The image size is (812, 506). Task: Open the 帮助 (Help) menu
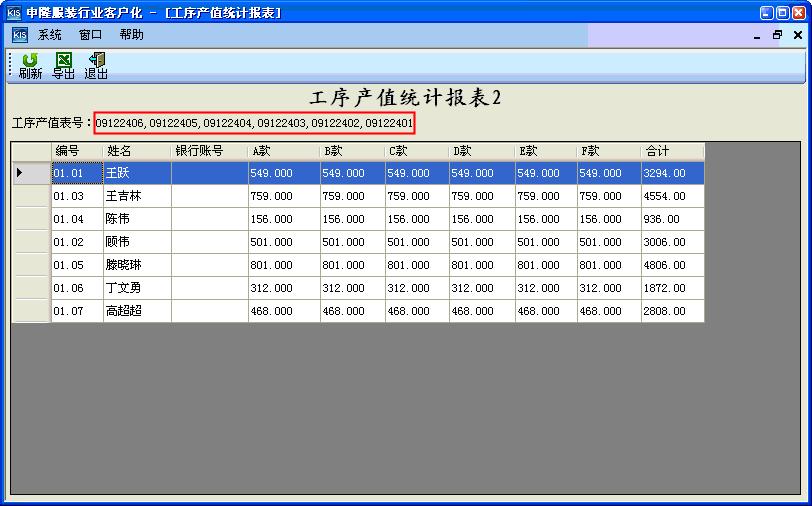[x=131, y=35]
